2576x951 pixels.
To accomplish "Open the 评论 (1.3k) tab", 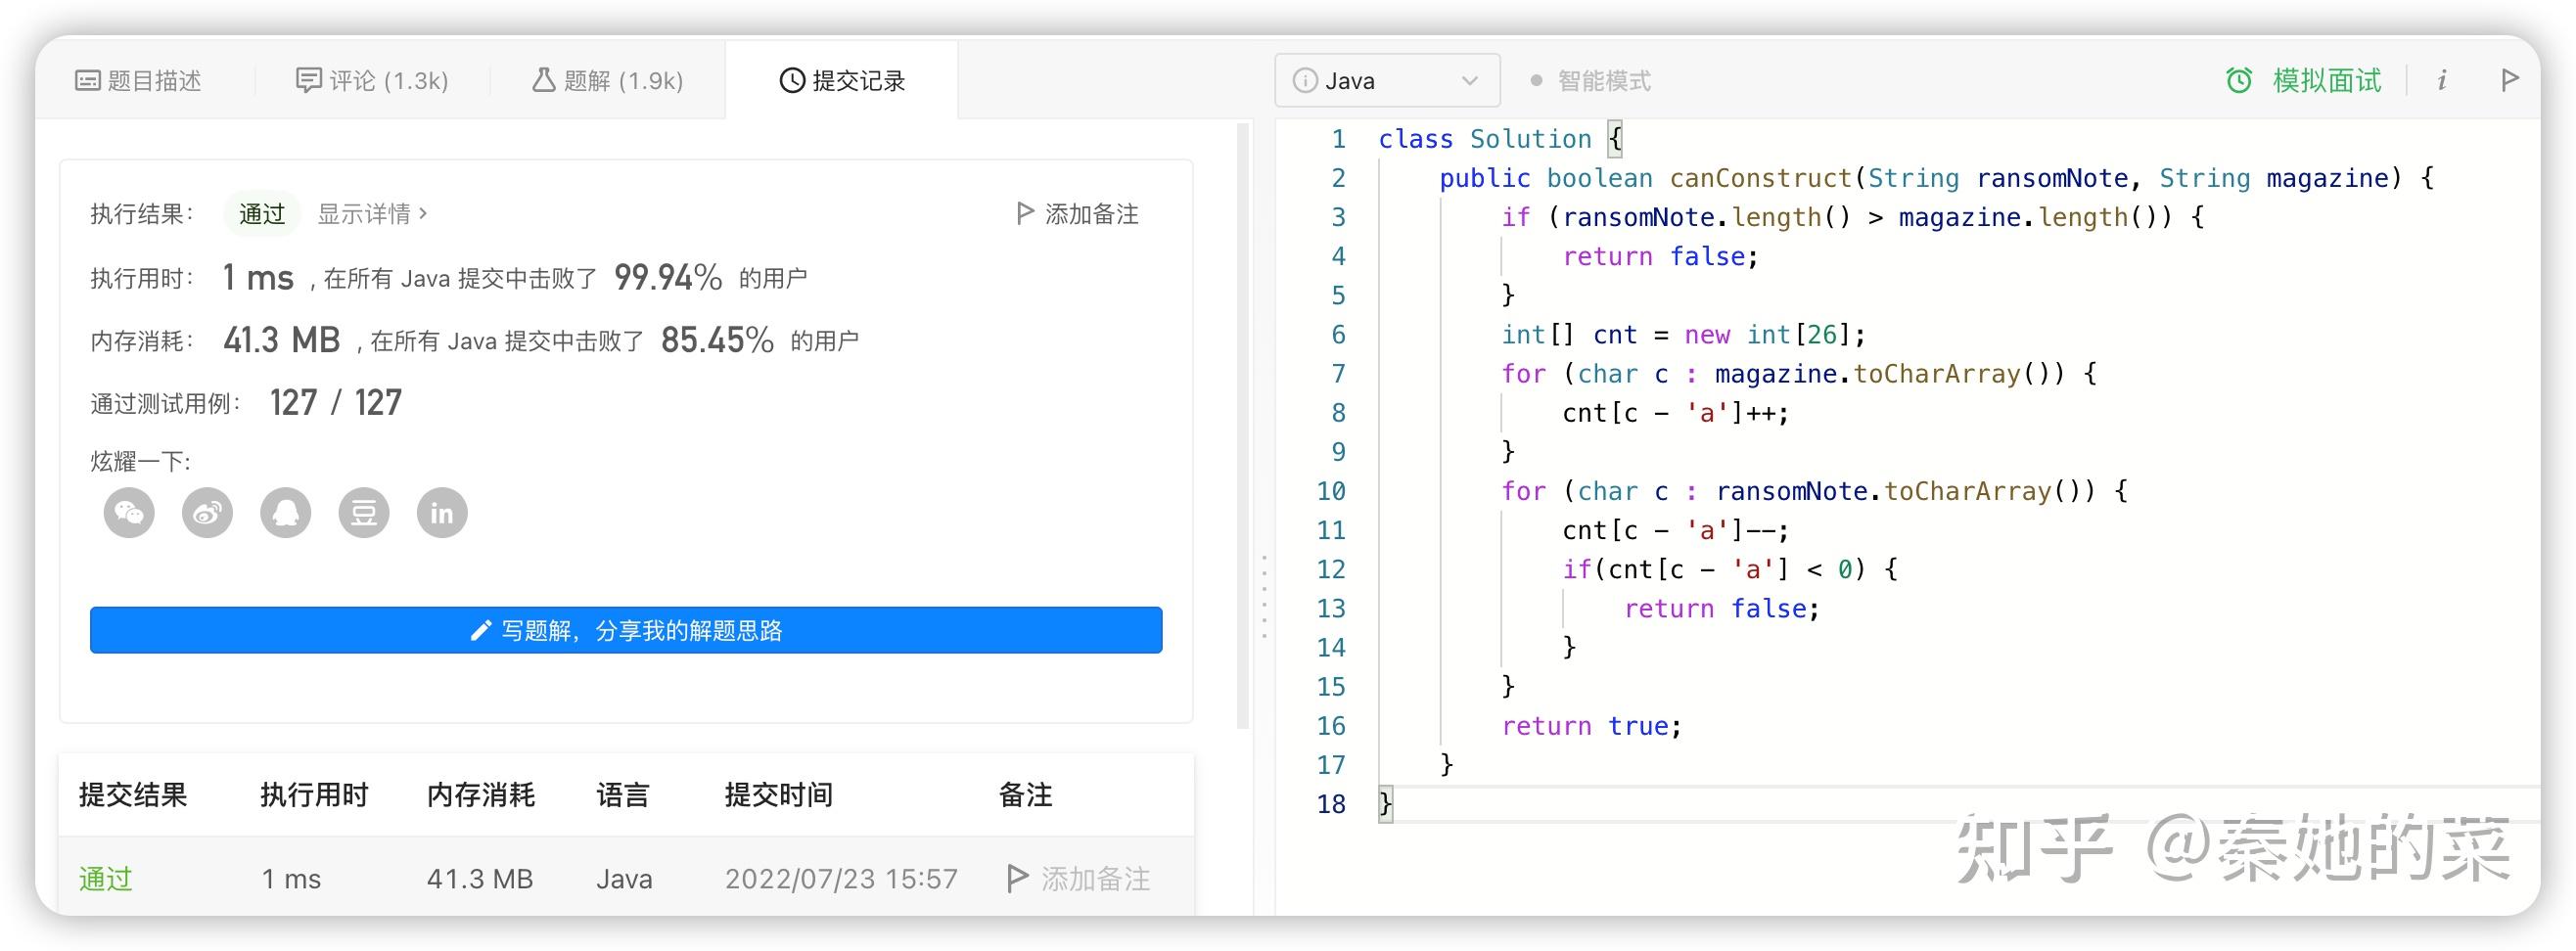I will 373,80.
